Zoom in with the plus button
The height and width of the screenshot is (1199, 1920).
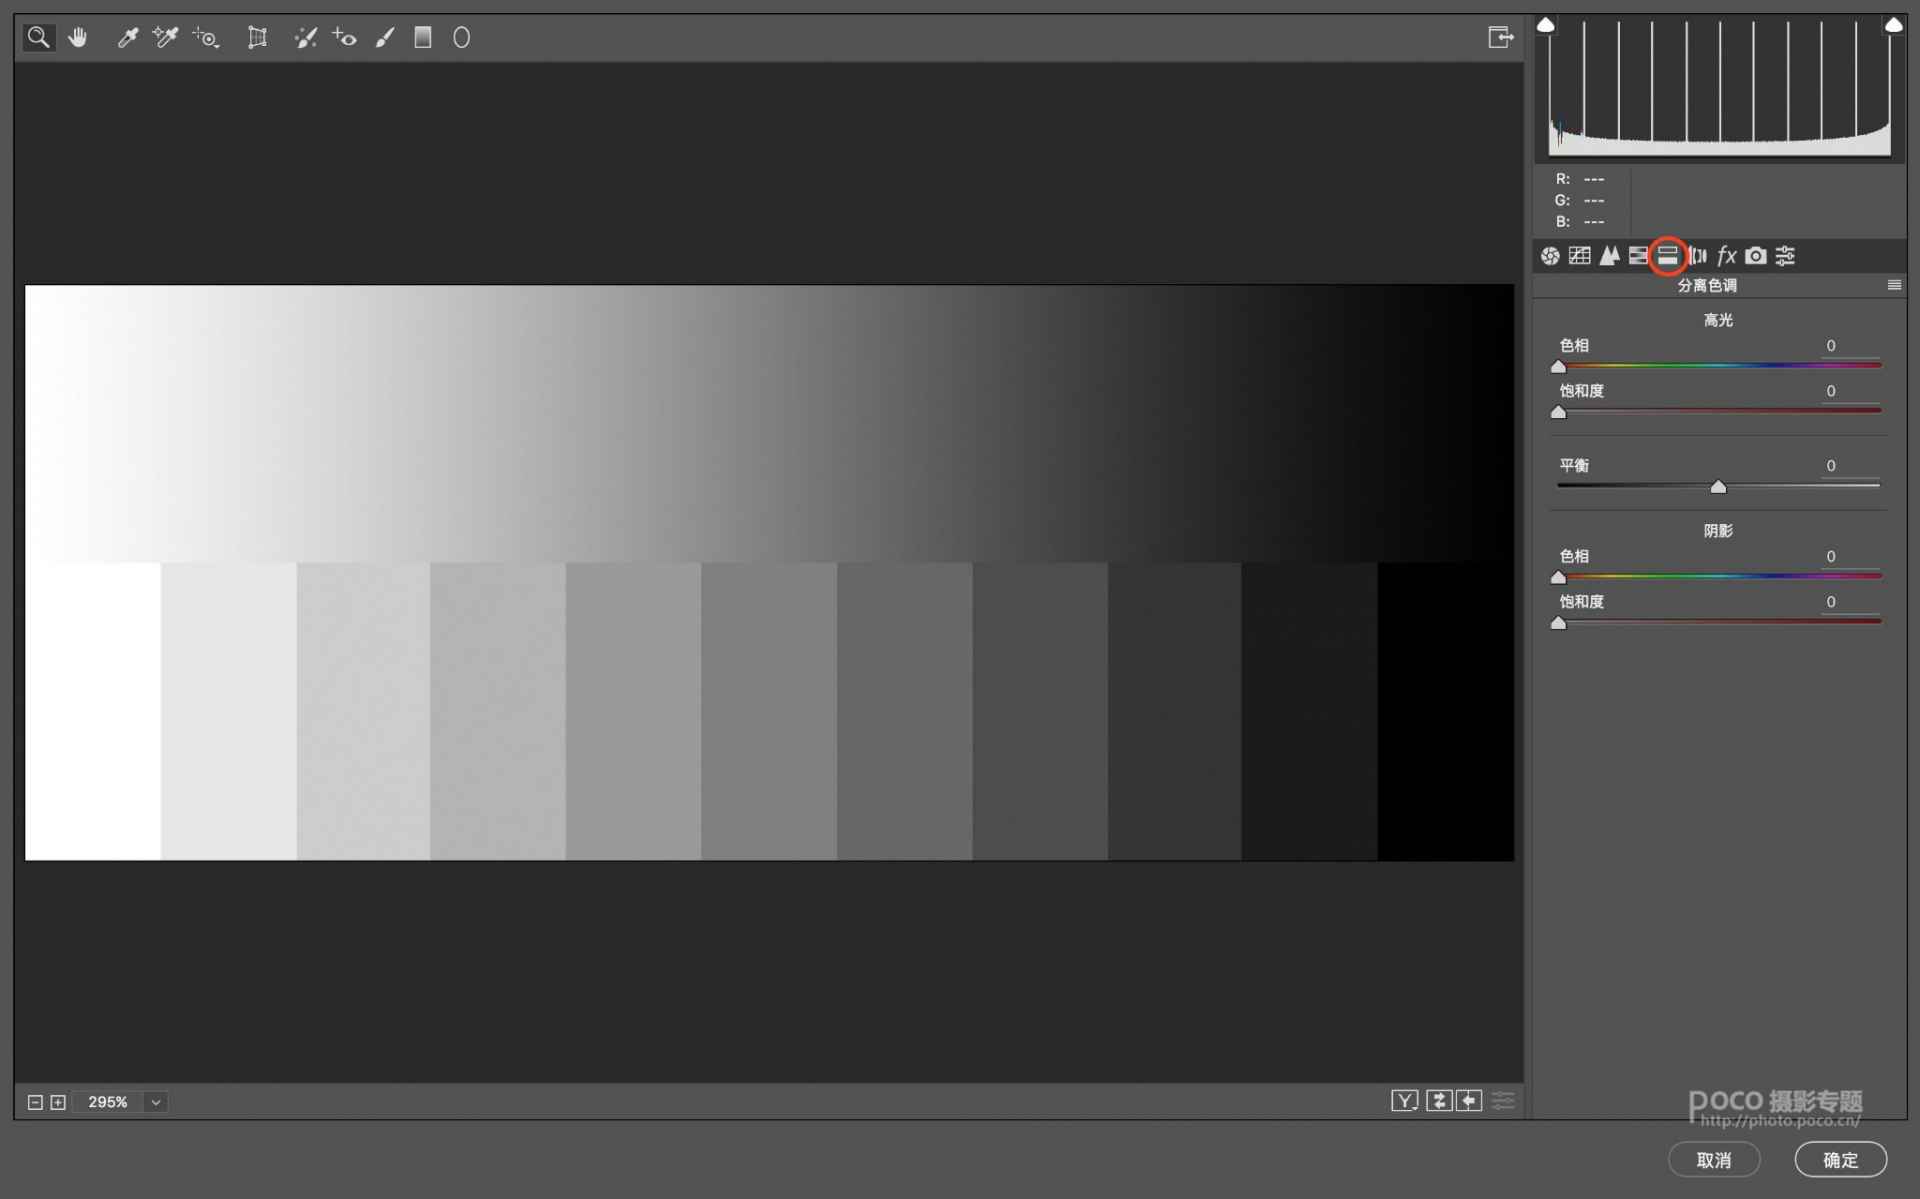click(x=58, y=1102)
